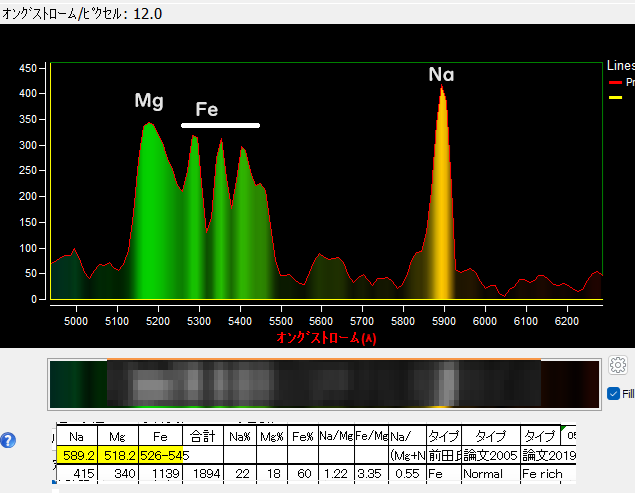This screenshot has height=493, width=635.
Task: Click the Na peak in the spectrum
Action: click(x=441, y=92)
